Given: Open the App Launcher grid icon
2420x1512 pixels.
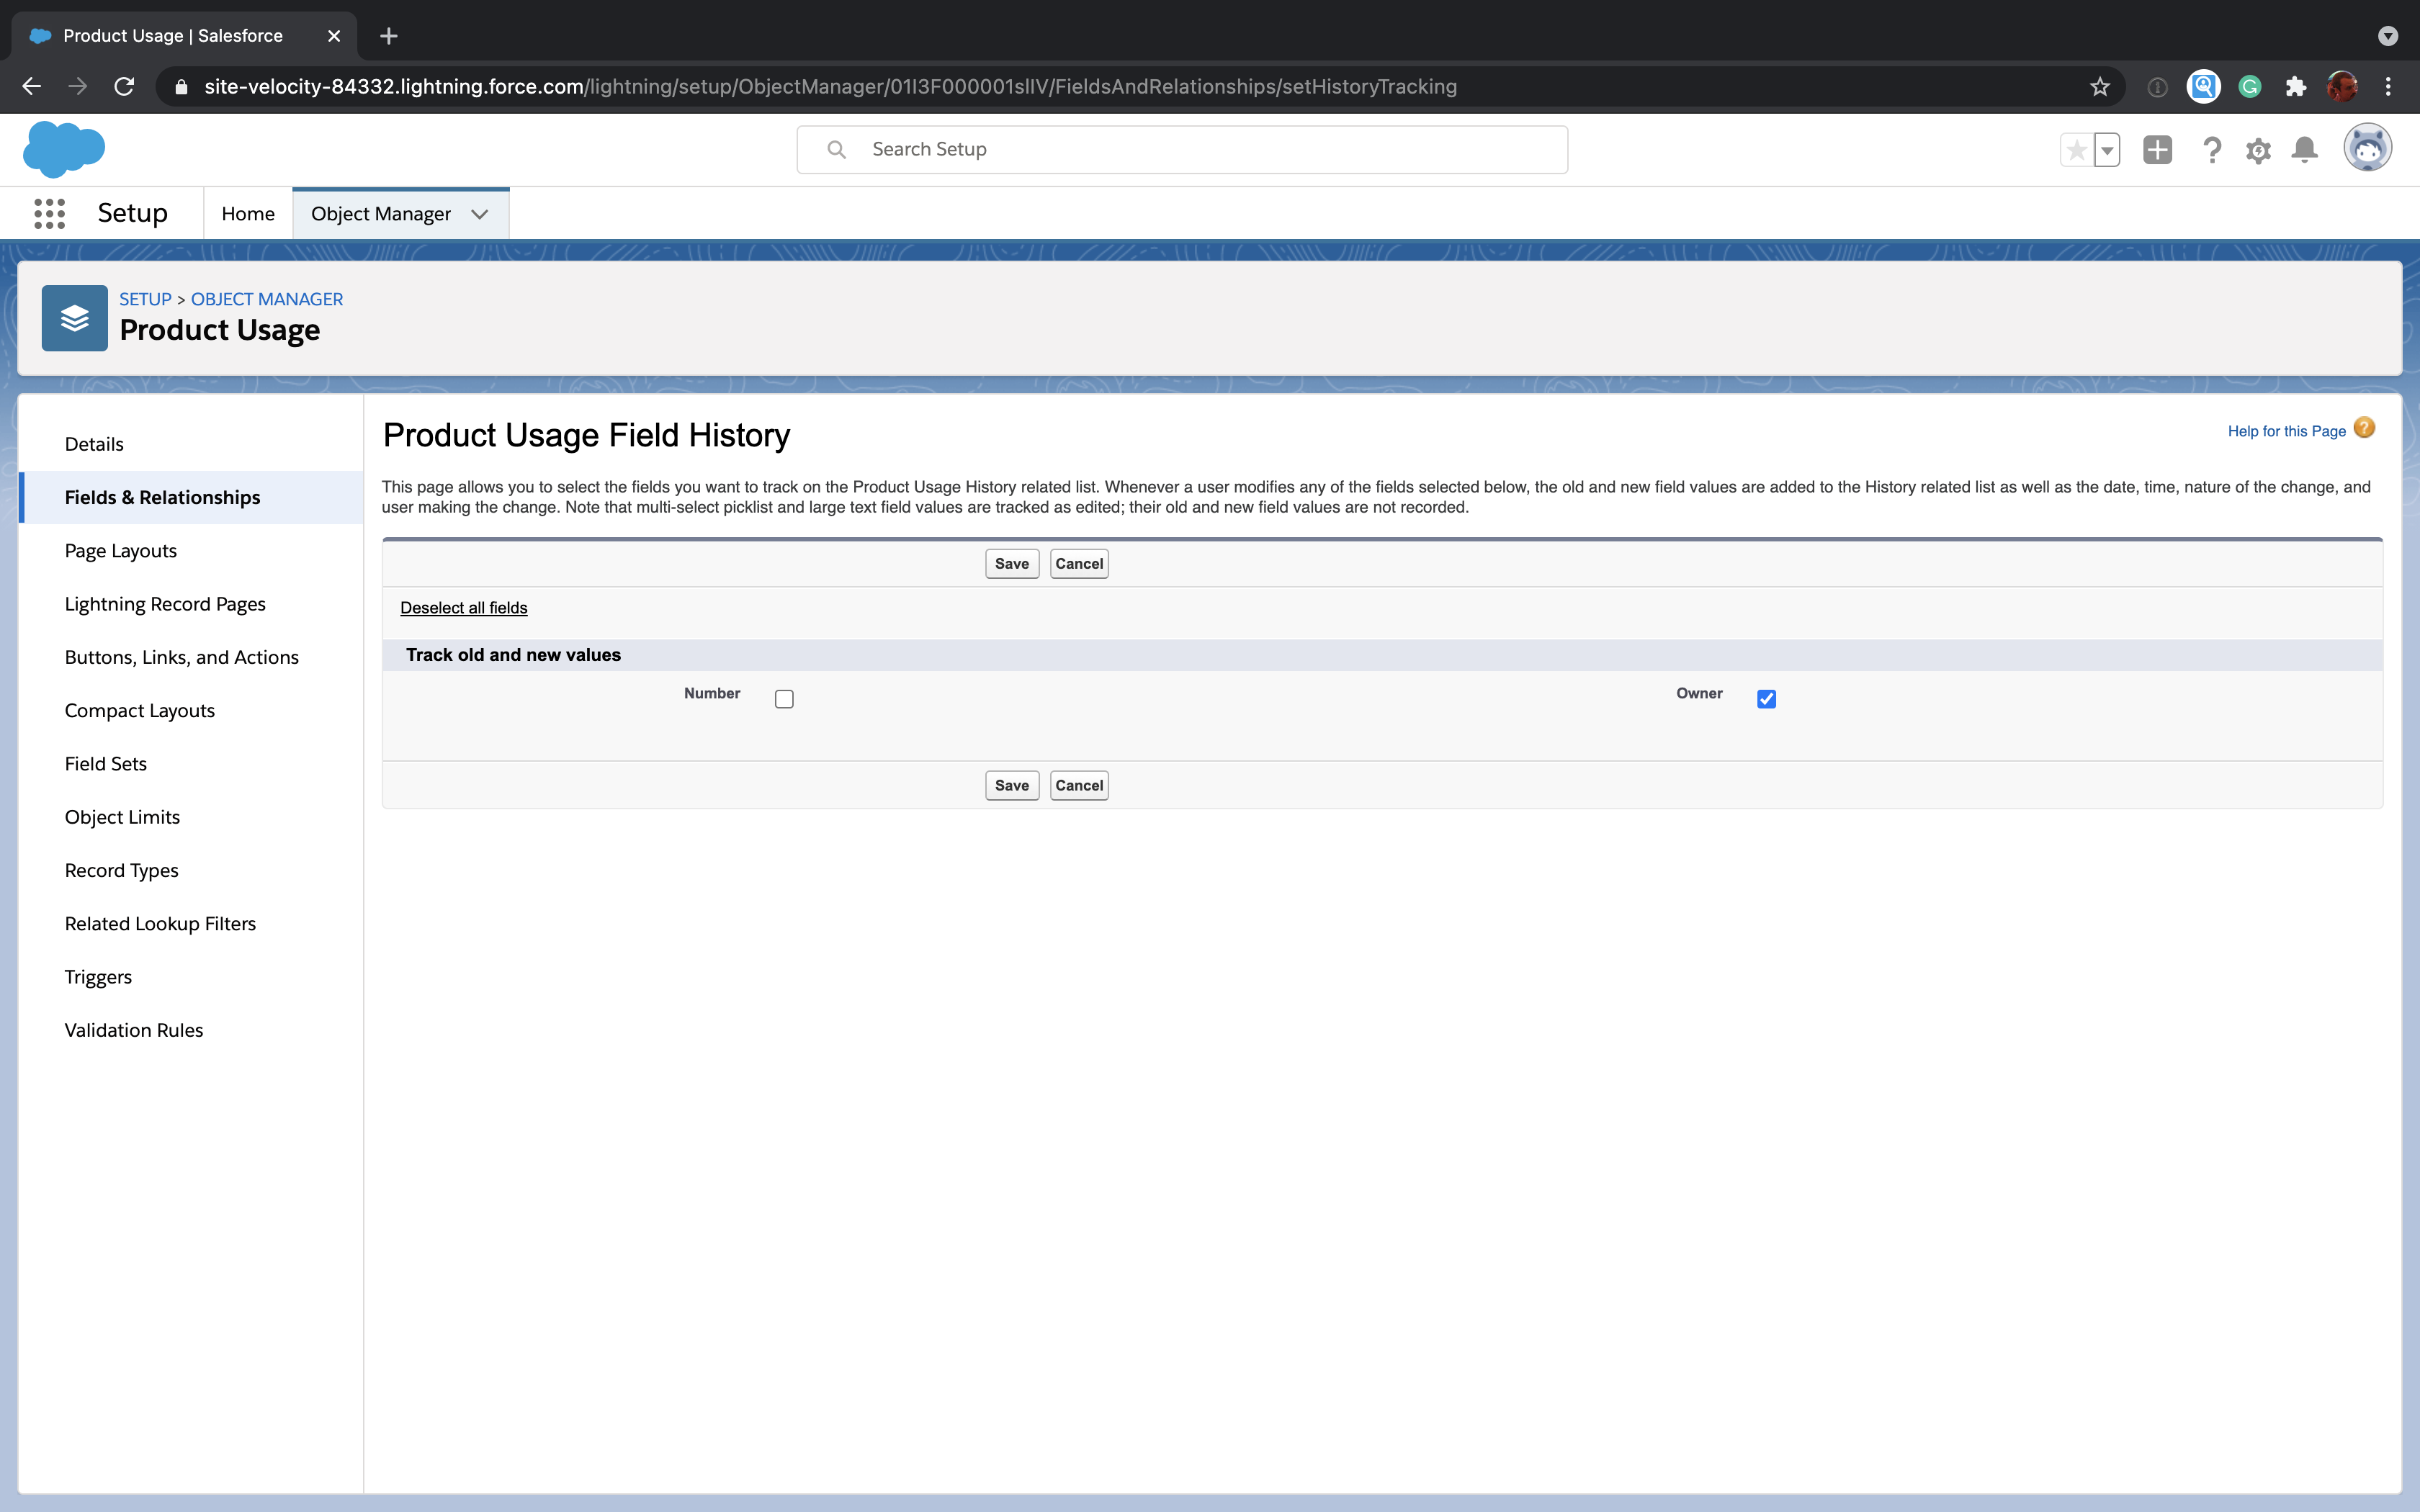Looking at the screenshot, I should click(49, 213).
